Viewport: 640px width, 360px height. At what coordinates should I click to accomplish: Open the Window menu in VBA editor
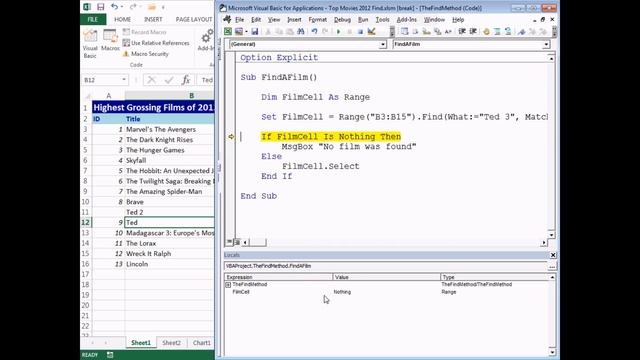434,20
